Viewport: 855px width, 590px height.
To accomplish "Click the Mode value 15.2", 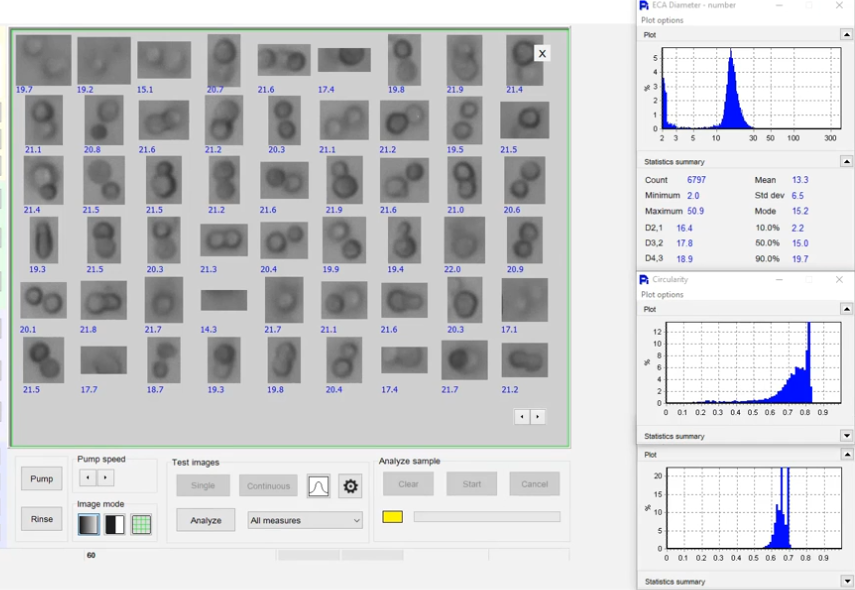I will coord(800,210).
